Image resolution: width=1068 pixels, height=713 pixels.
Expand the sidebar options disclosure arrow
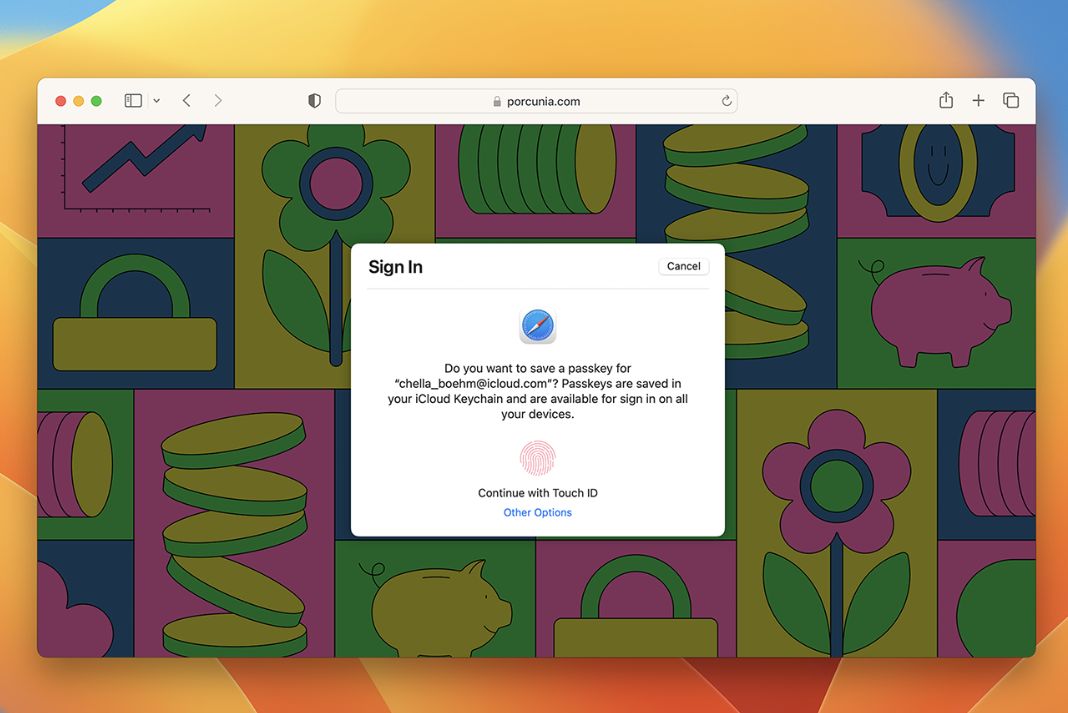[156, 100]
